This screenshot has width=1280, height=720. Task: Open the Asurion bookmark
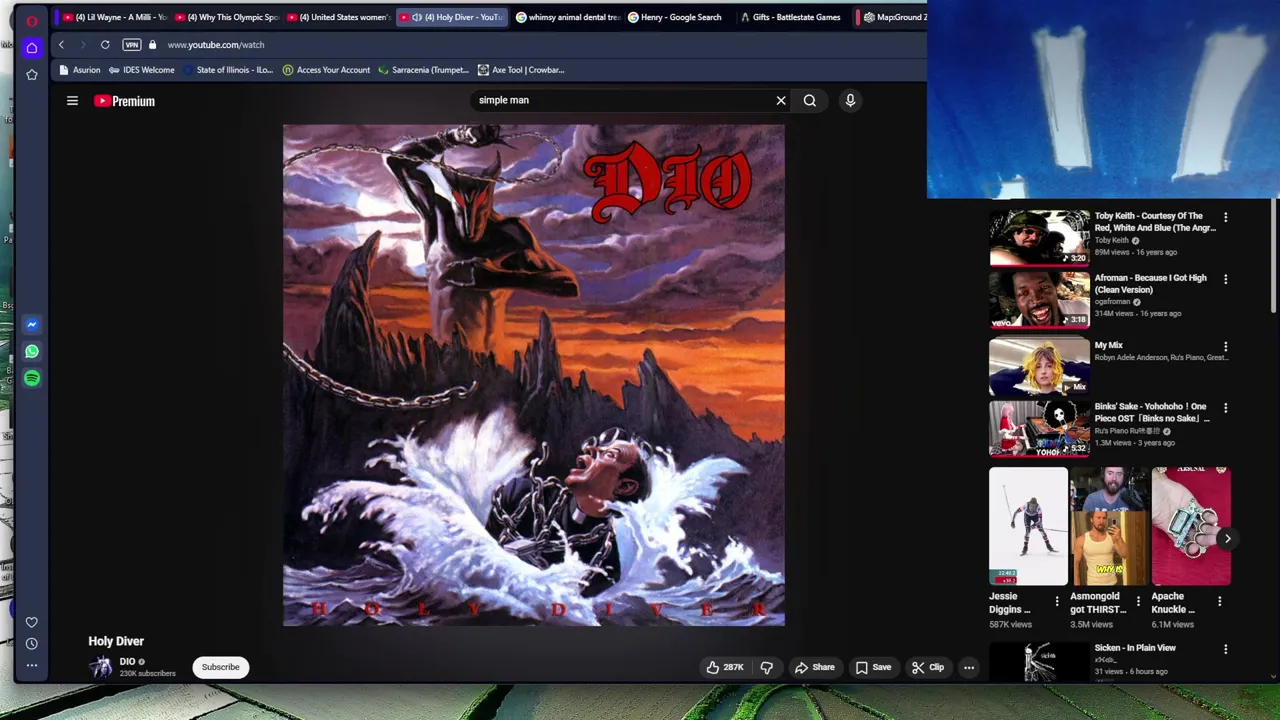[x=80, y=70]
